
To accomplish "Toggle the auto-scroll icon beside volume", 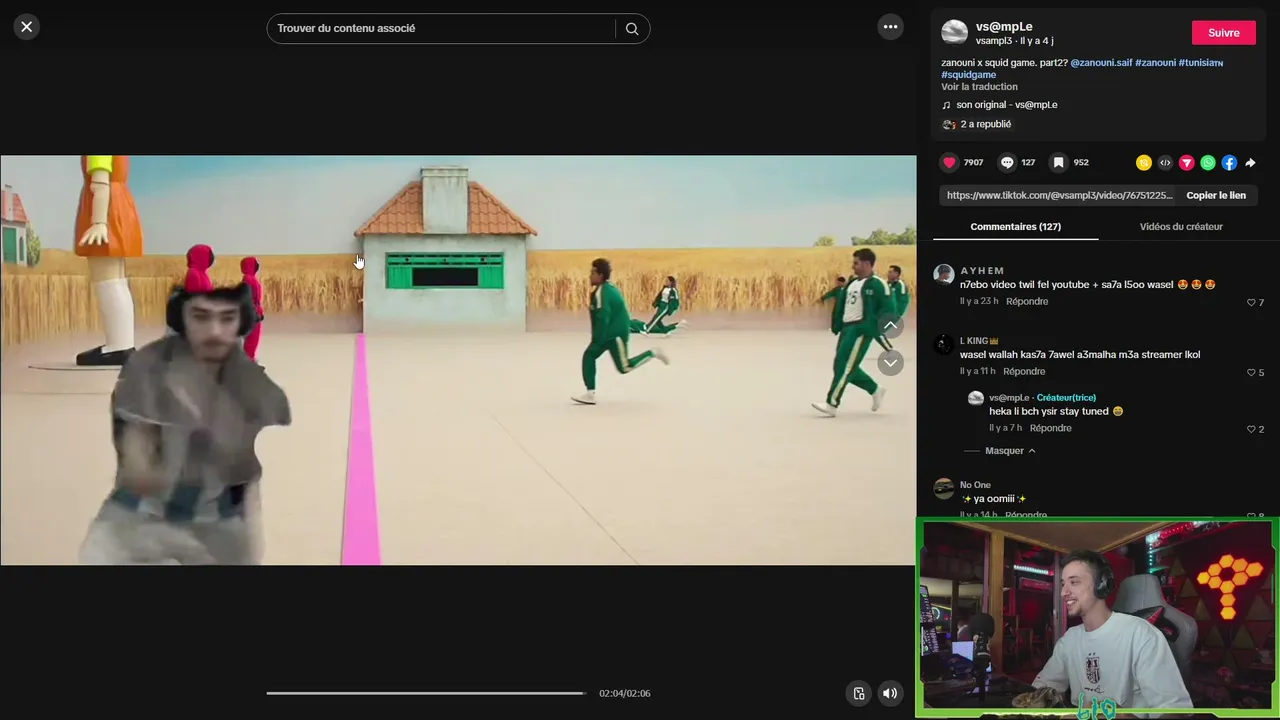I will tap(858, 693).
